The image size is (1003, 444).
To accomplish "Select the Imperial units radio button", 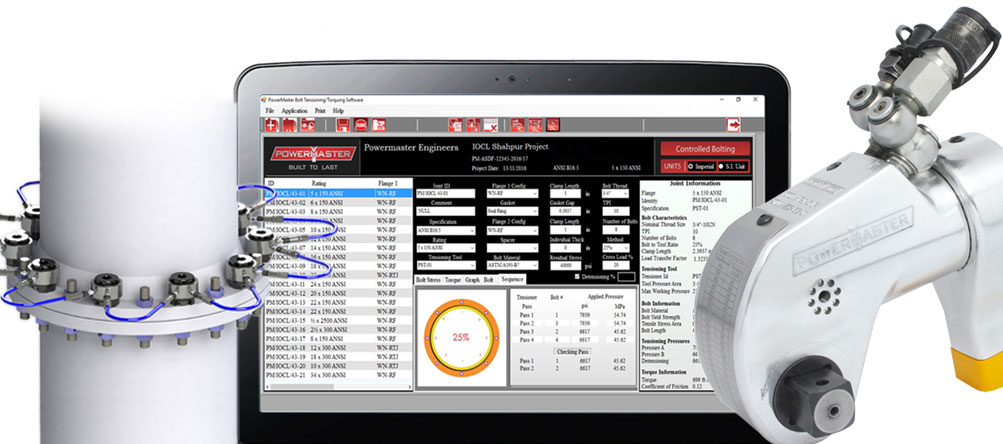I will tap(692, 166).
